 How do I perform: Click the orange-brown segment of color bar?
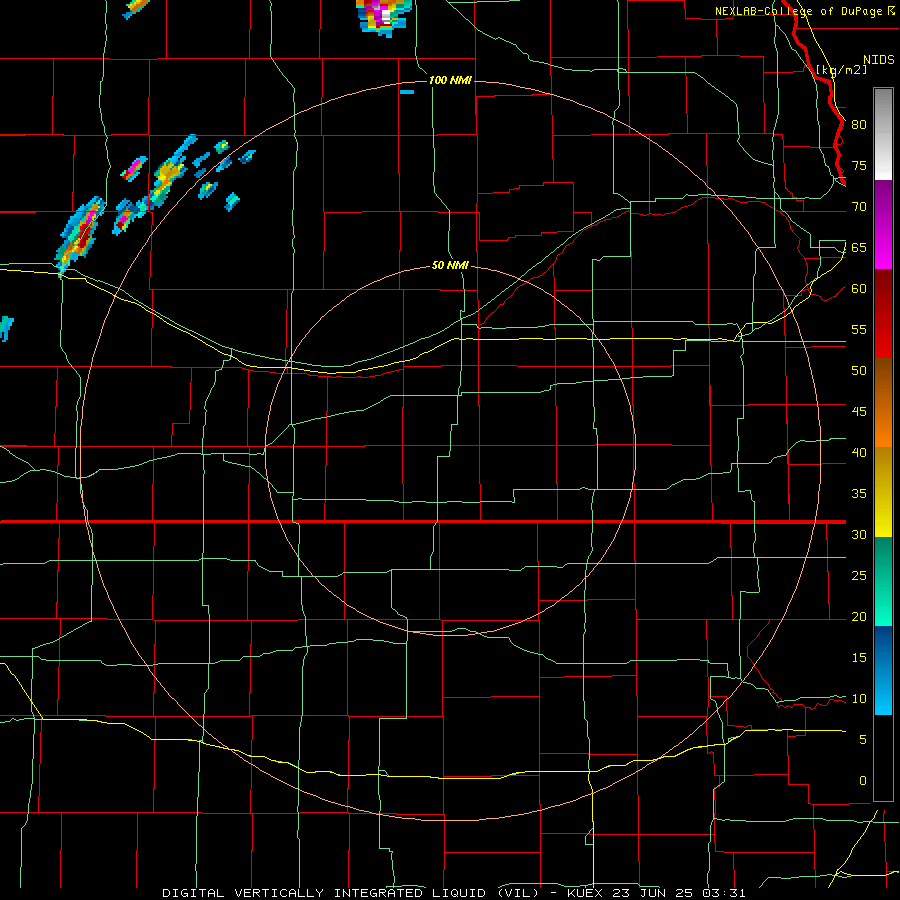883,402
